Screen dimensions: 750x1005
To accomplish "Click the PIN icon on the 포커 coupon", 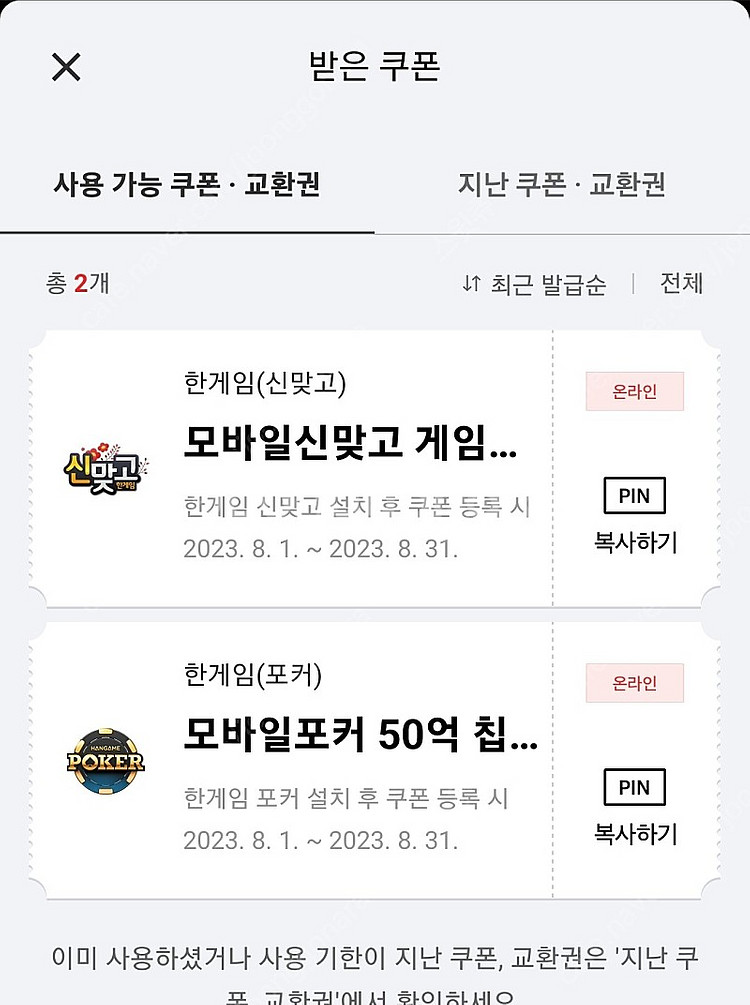I will [x=634, y=787].
